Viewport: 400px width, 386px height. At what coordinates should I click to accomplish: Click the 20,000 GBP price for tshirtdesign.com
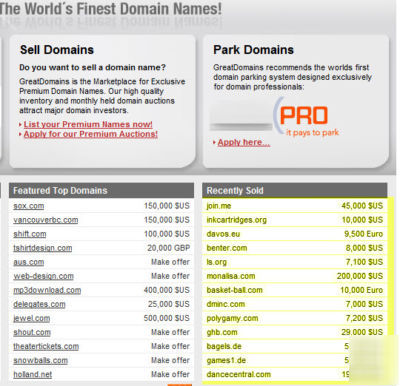tap(168, 248)
